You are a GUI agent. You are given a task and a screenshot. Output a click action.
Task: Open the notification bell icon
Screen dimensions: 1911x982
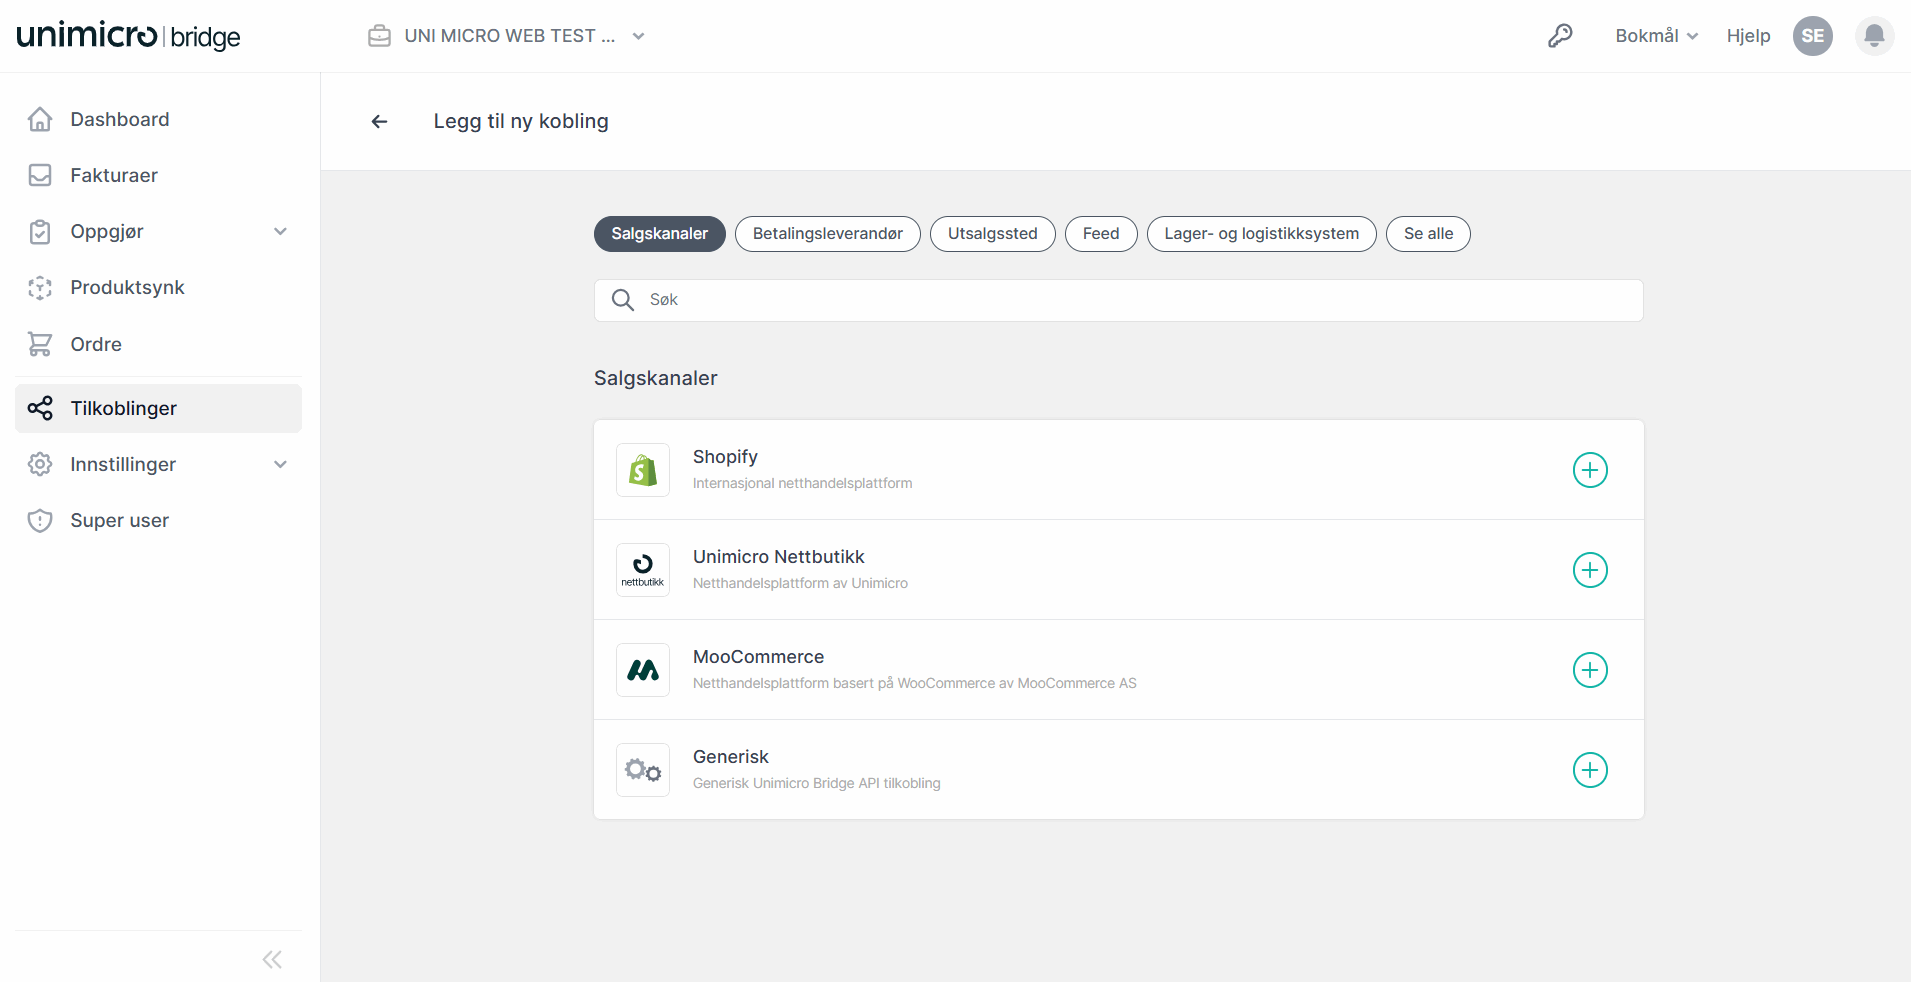click(x=1874, y=35)
